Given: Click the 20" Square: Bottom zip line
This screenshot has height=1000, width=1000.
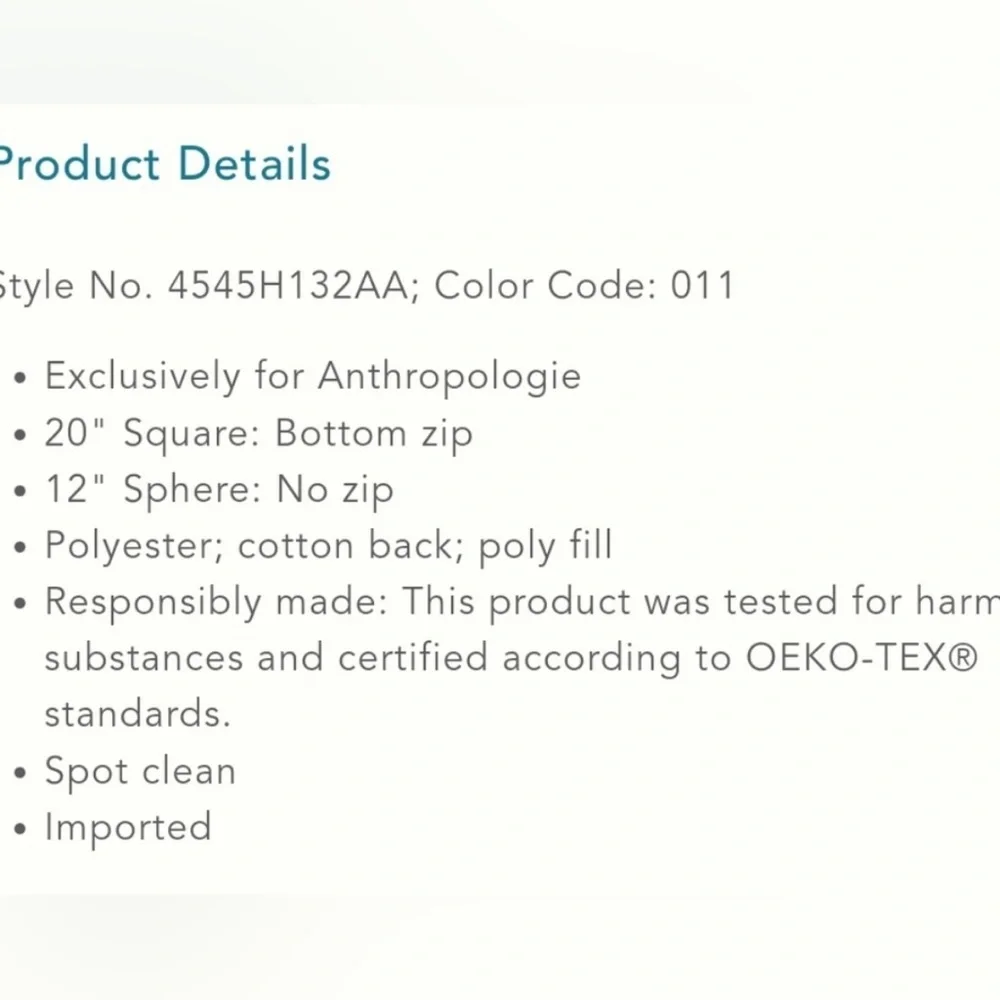Looking at the screenshot, I should tap(258, 434).
